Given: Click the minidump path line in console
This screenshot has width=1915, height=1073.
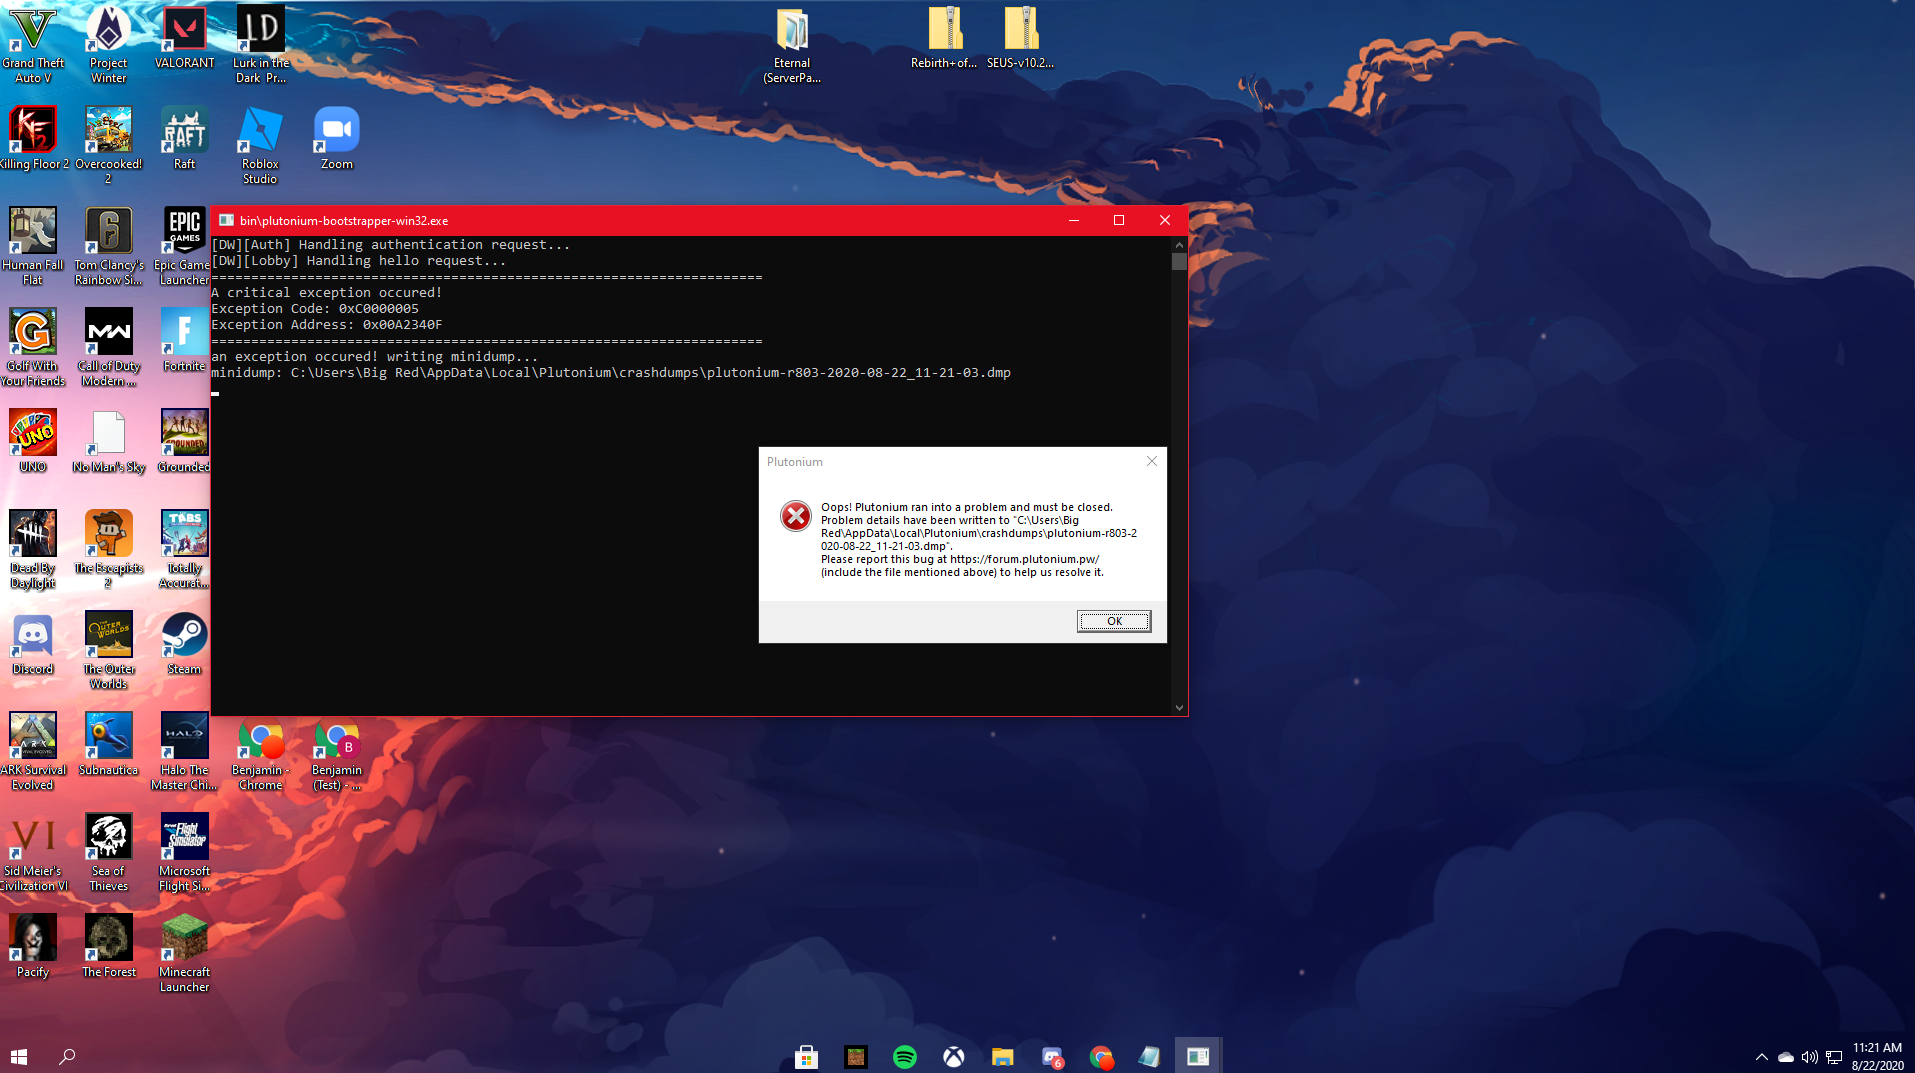Looking at the screenshot, I should [611, 372].
